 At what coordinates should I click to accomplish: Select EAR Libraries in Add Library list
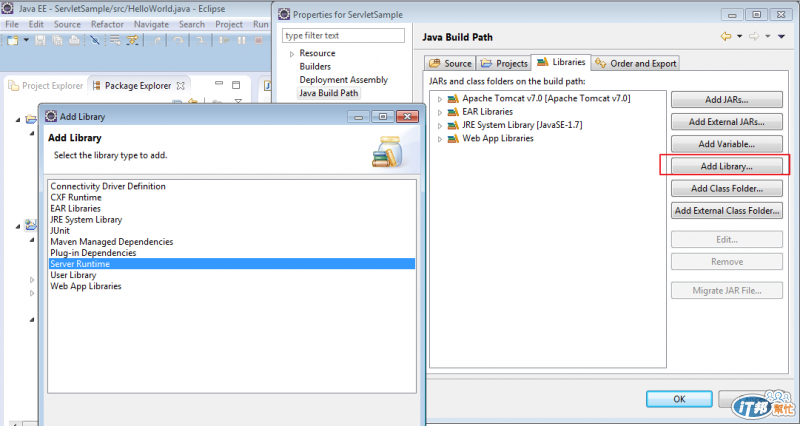pos(232,209)
